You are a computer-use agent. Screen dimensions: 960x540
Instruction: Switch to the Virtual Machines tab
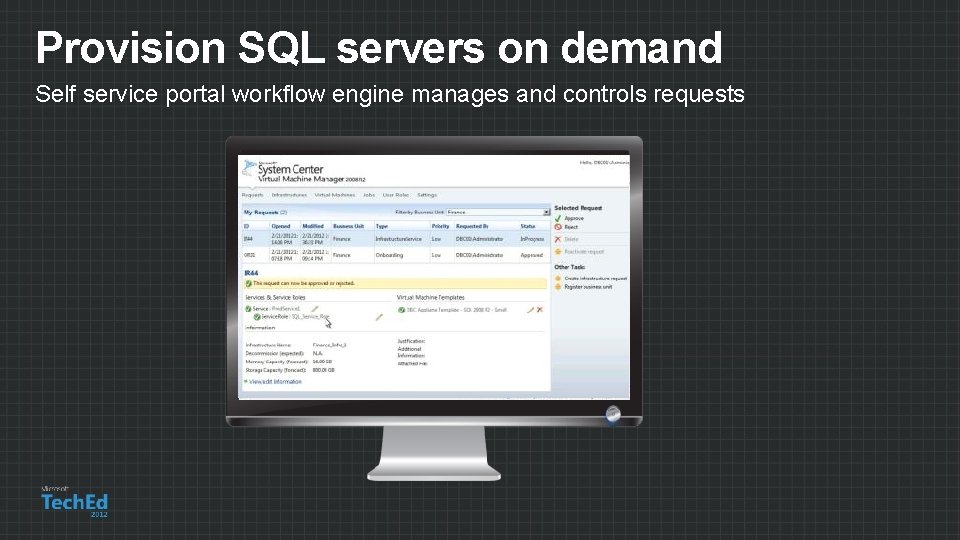335,195
